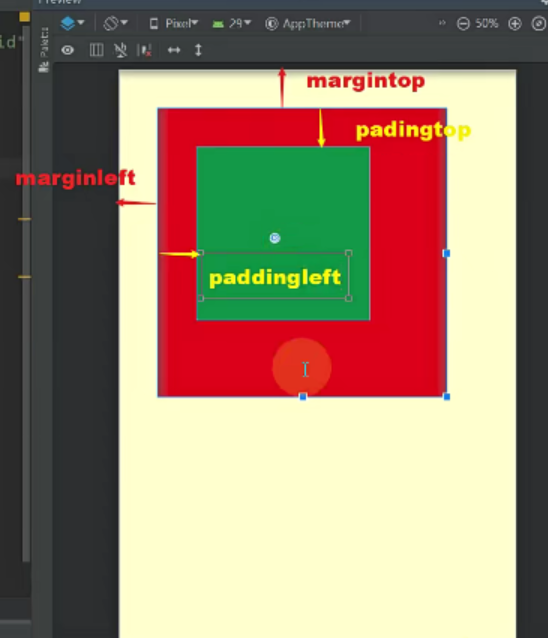
Task: Open the API 29 version dropdown
Action: (231, 24)
